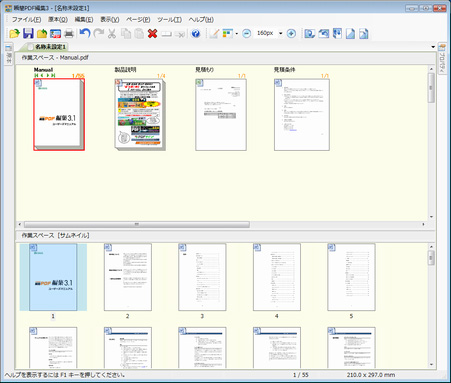This screenshot has width=451, height=383.
Task: Click the rotate left page icon
Action: (x=323, y=33)
